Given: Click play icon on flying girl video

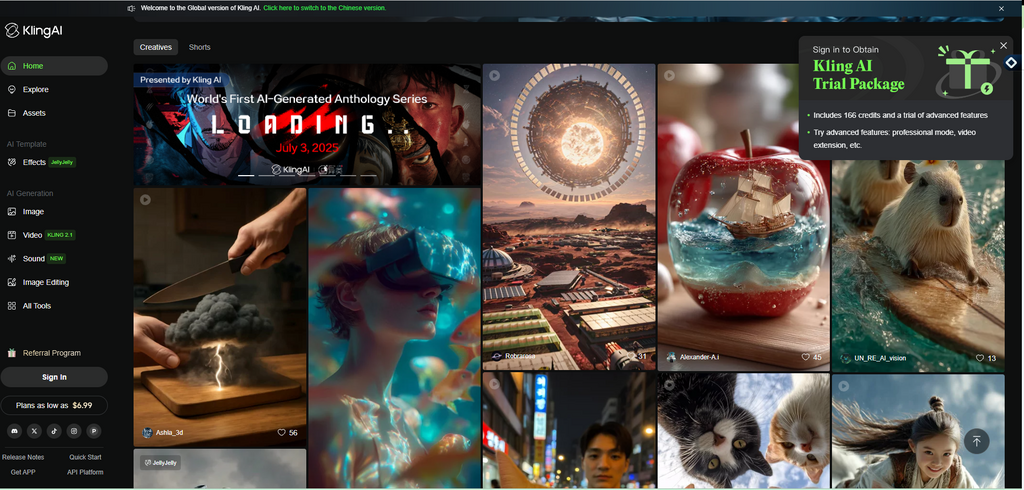Looking at the screenshot, I should point(844,386).
